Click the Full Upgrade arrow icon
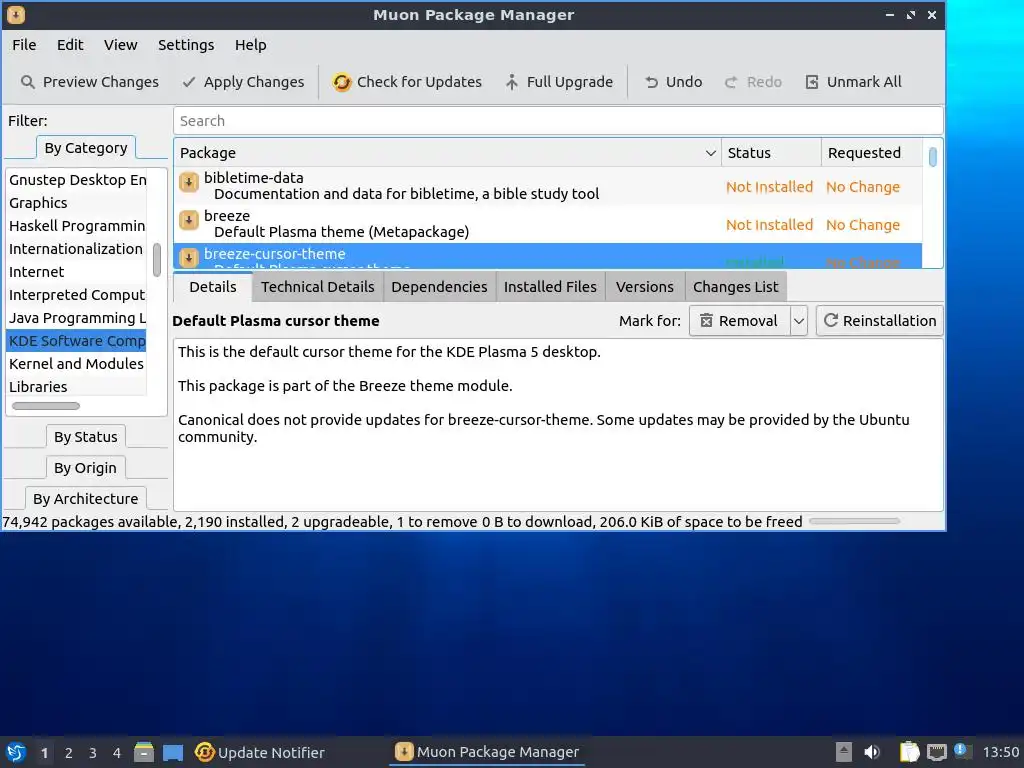 pyautogui.click(x=512, y=82)
